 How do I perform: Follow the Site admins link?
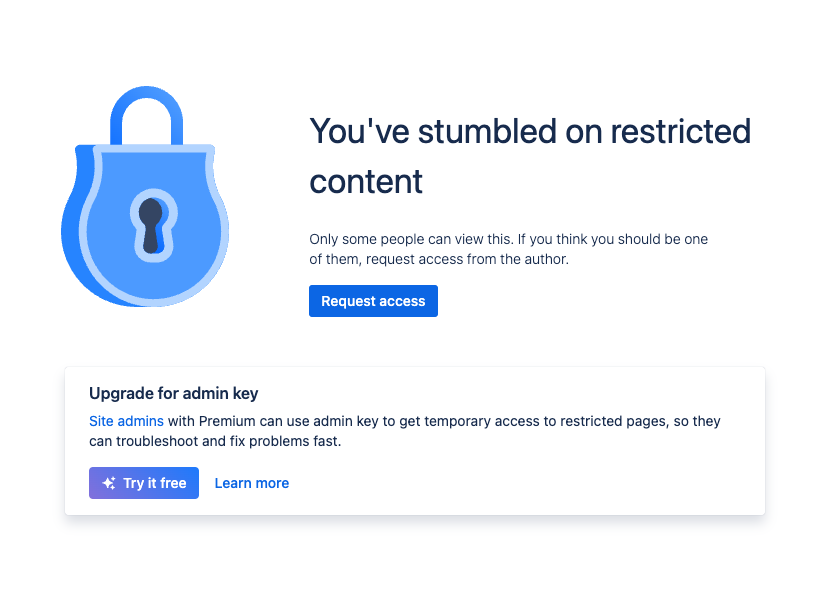click(x=126, y=421)
